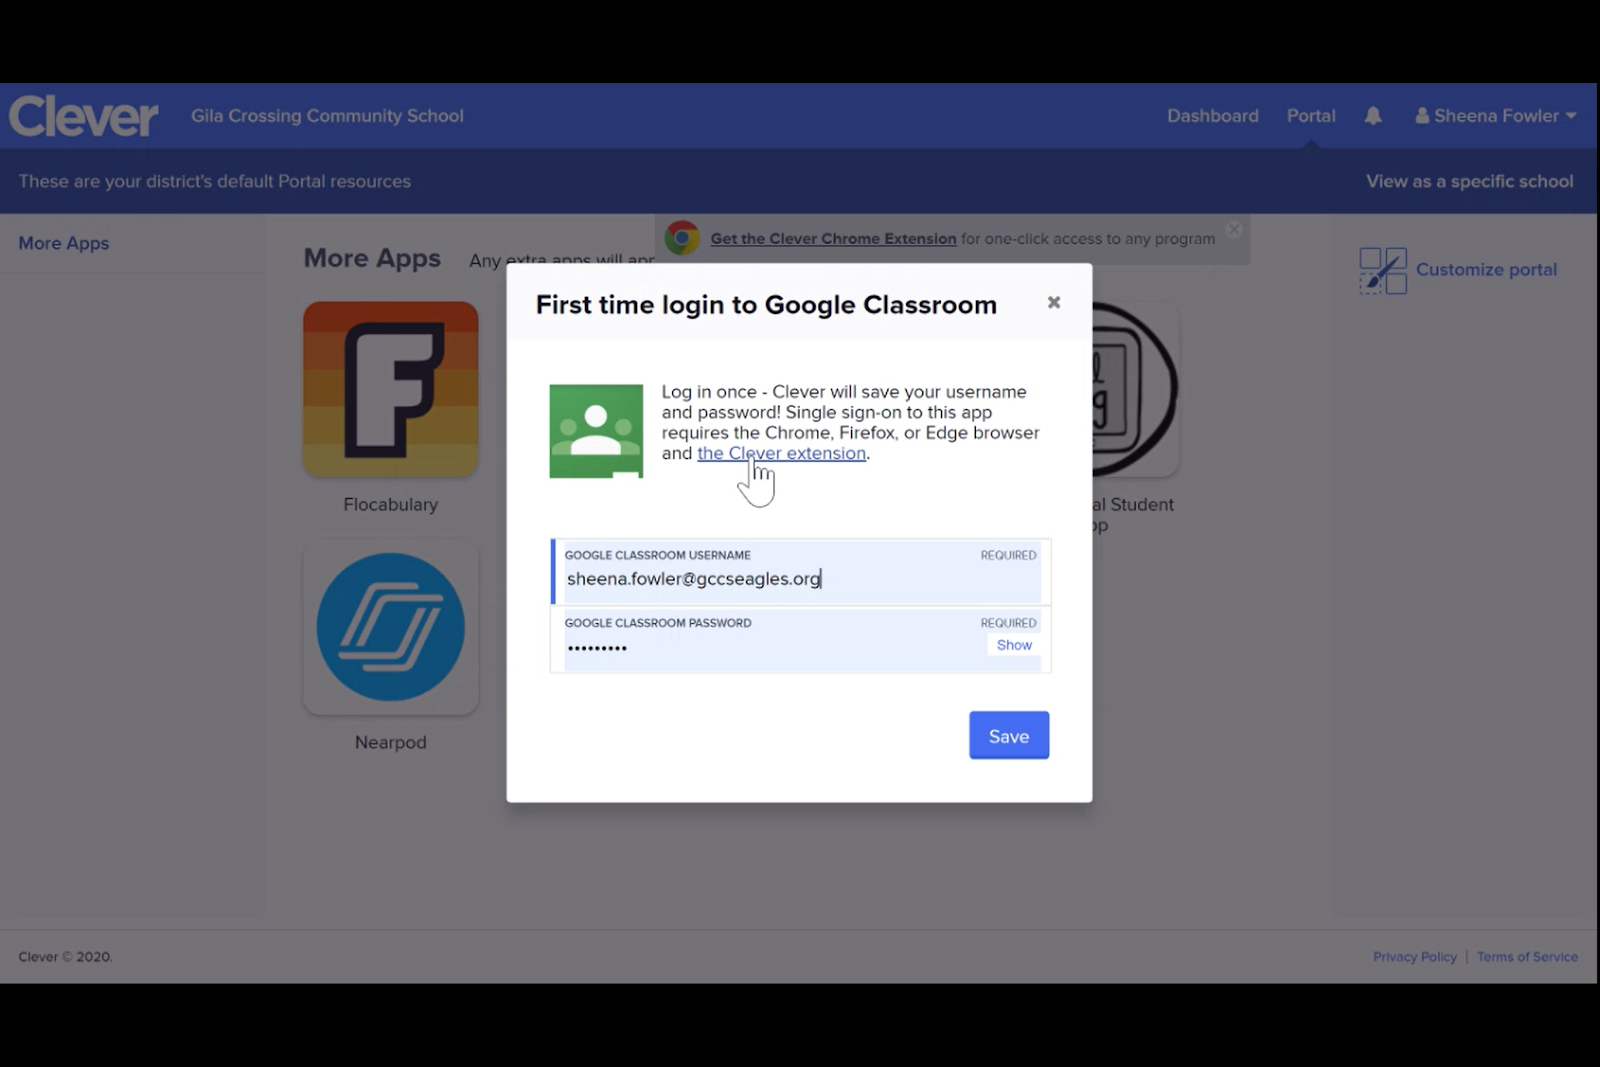Open the Privacy Policy link
The image size is (1600, 1067).
click(1415, 957)
